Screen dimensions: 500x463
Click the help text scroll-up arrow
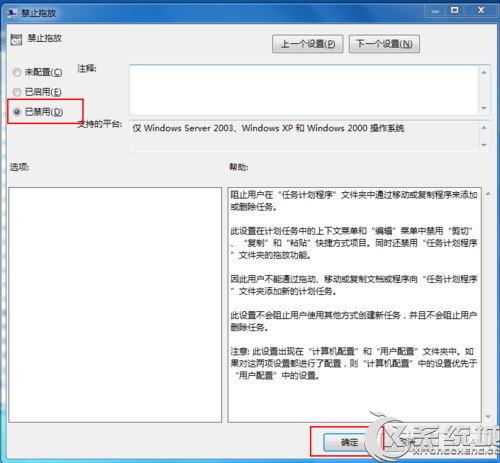[488, 194]
